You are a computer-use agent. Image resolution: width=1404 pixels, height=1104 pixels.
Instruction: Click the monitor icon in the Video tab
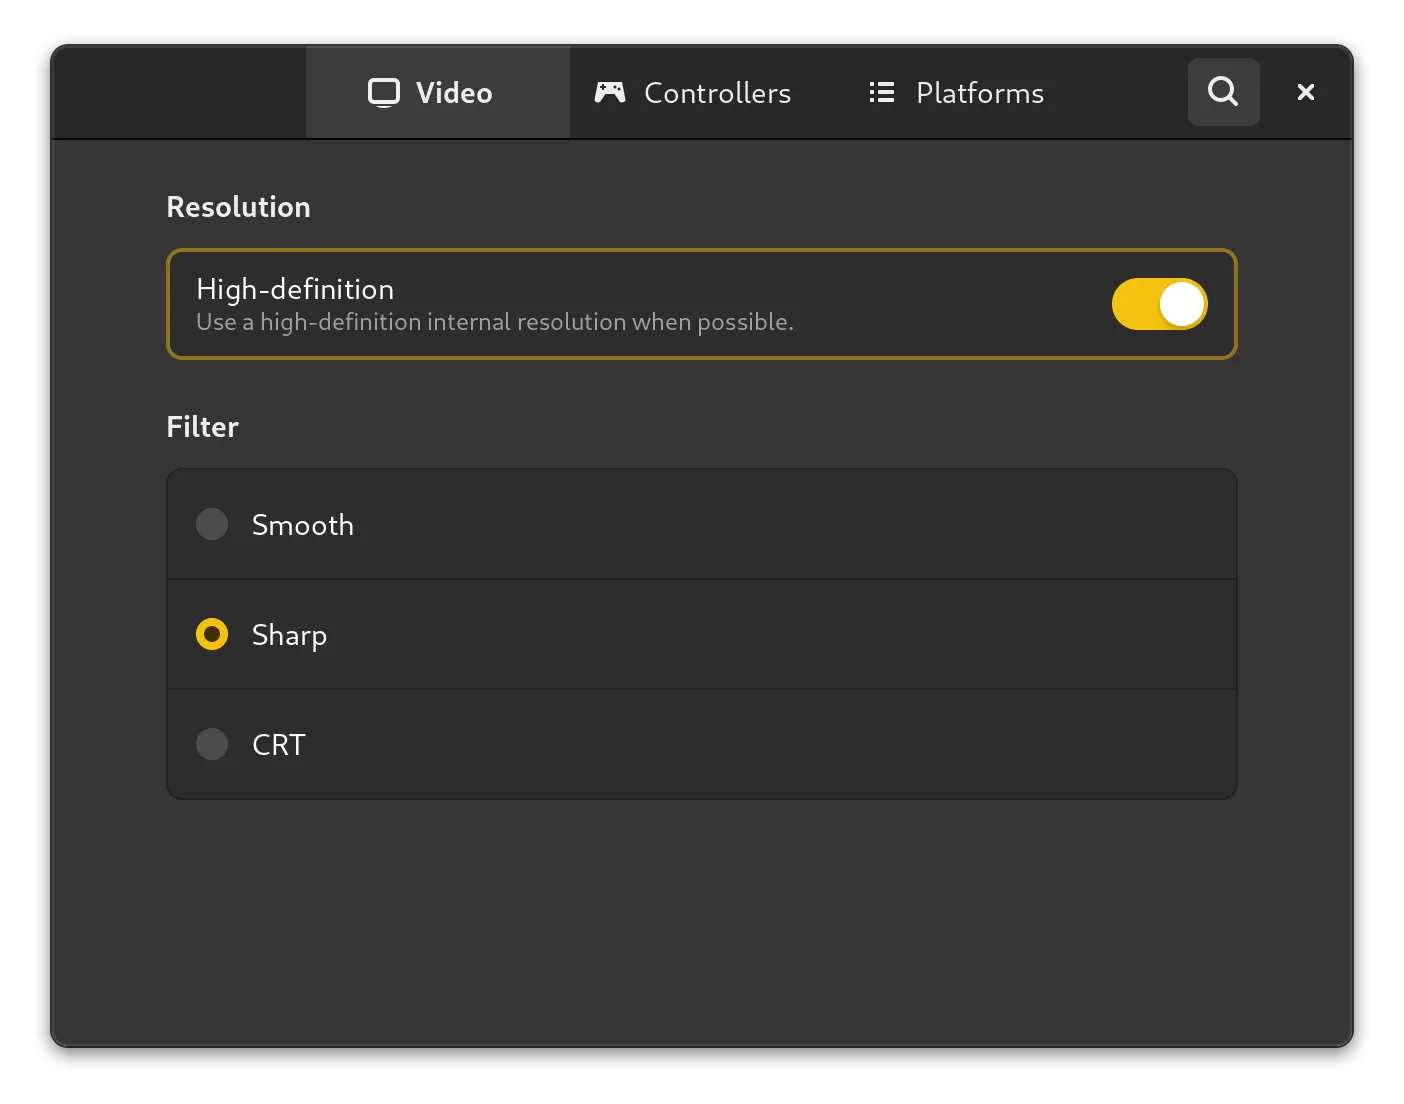[384, 93]
